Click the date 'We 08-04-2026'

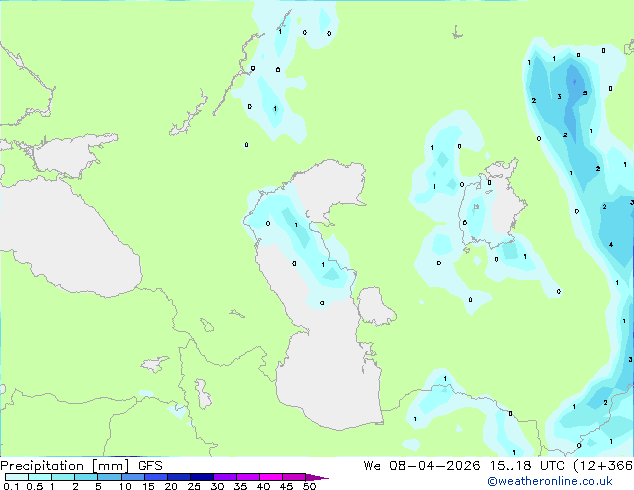(x=422, y=466)
